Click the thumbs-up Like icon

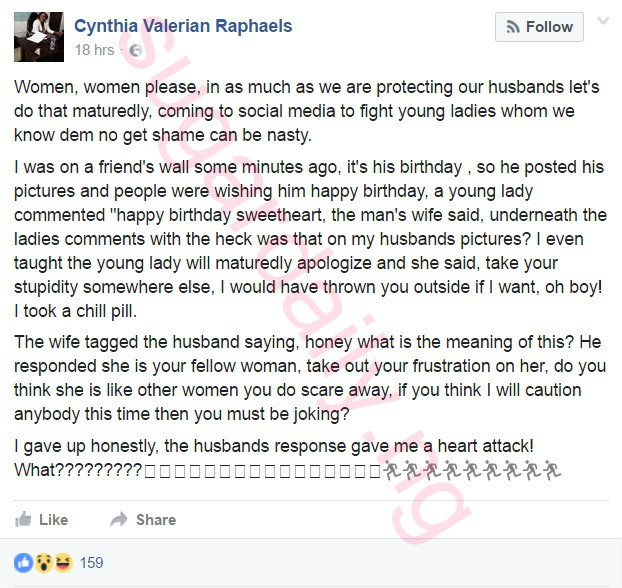point(23,519)
